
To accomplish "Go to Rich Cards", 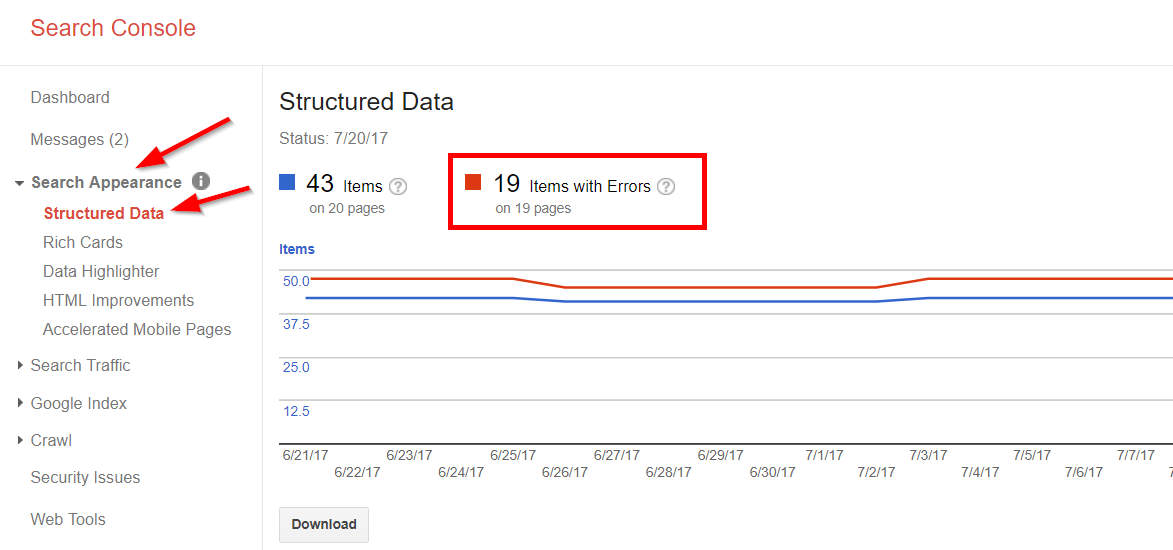I will tap(83, 242).
